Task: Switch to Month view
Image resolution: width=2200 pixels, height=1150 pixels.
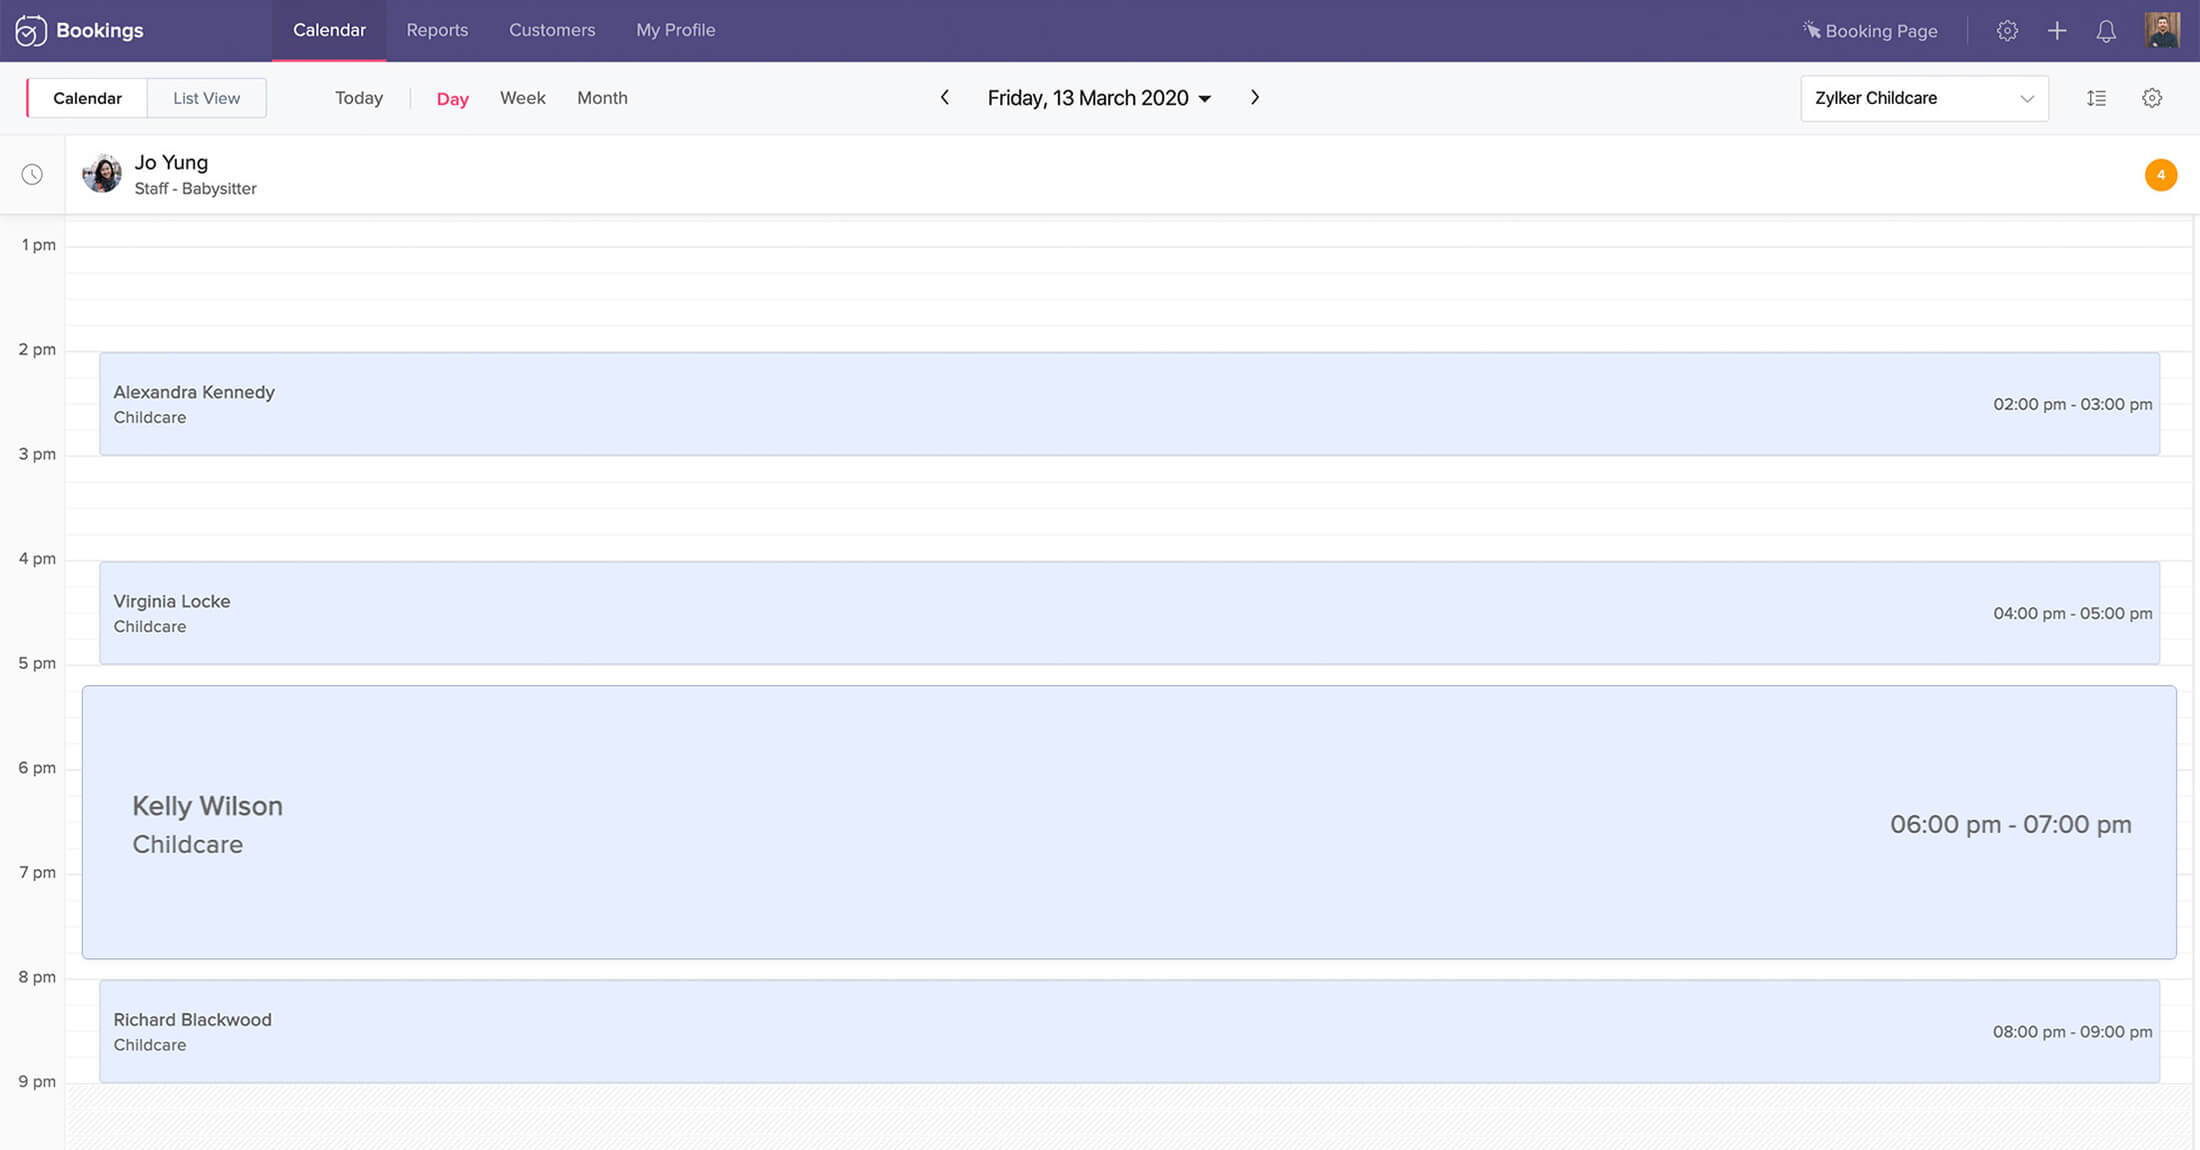Action: pyautogui.click(x=602, y=98)
